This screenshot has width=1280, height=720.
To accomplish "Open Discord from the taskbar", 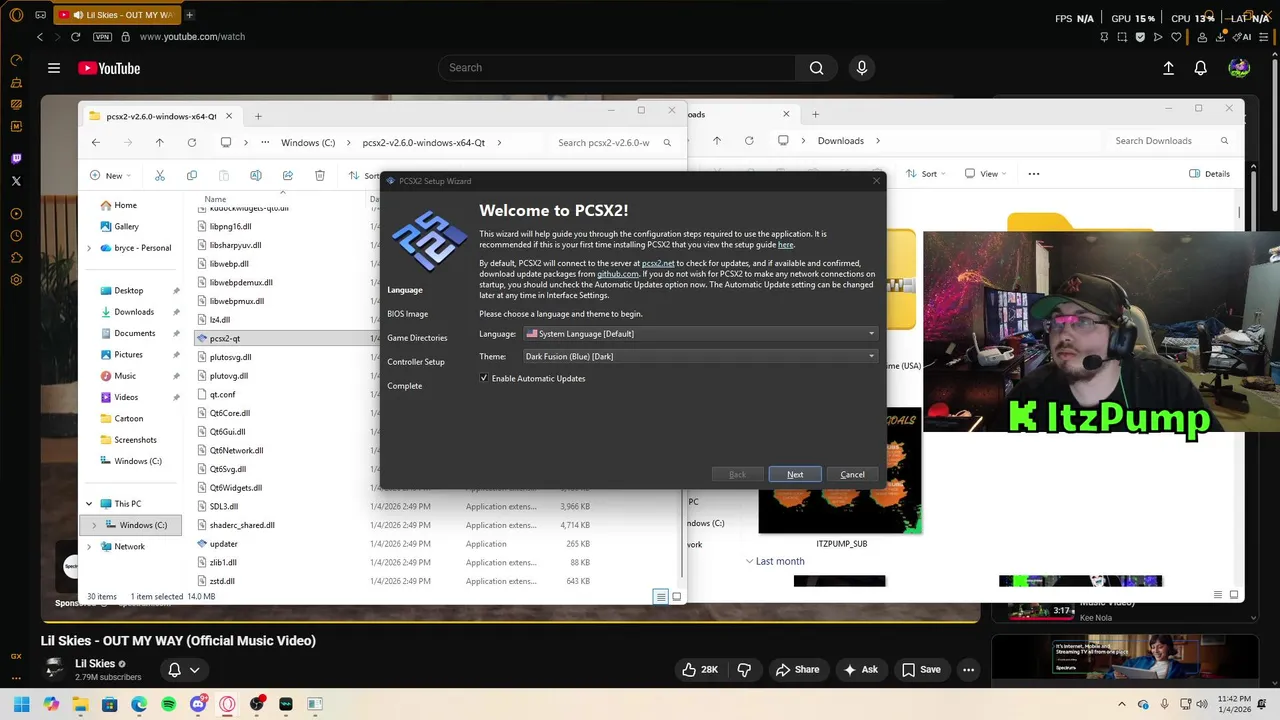I will 198,704.
